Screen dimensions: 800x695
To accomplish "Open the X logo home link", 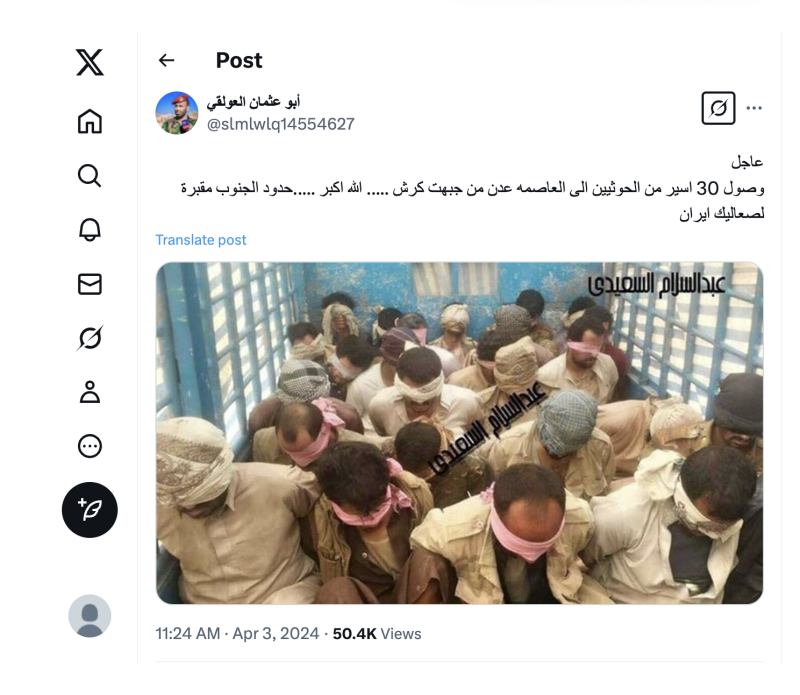I will 90,62.
